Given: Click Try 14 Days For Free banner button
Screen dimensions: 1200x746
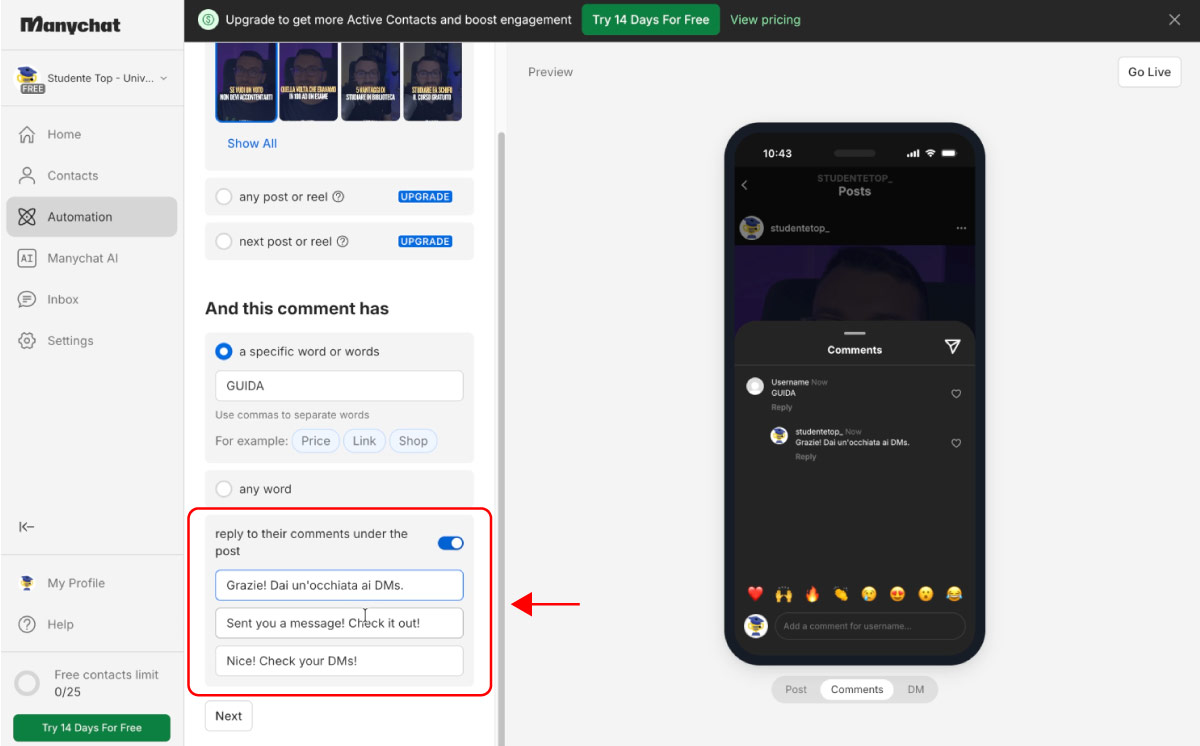Looking at the screenshot, I should pyautogui.click(x=650, y=19).
